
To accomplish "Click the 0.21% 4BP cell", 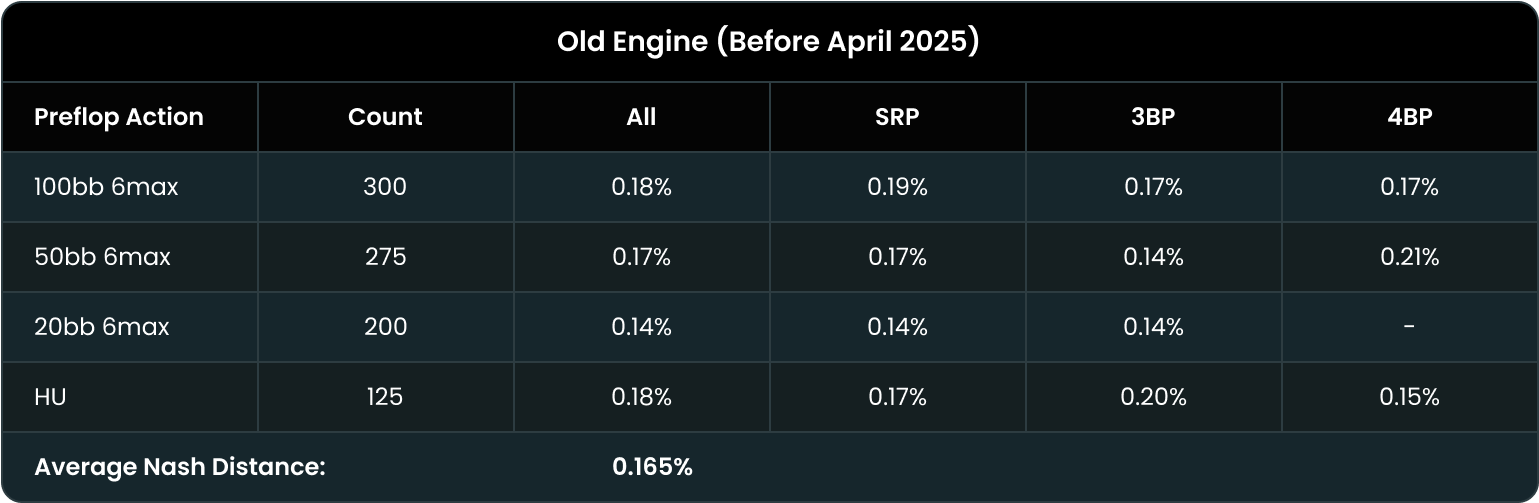I will tap(1409, 257).
